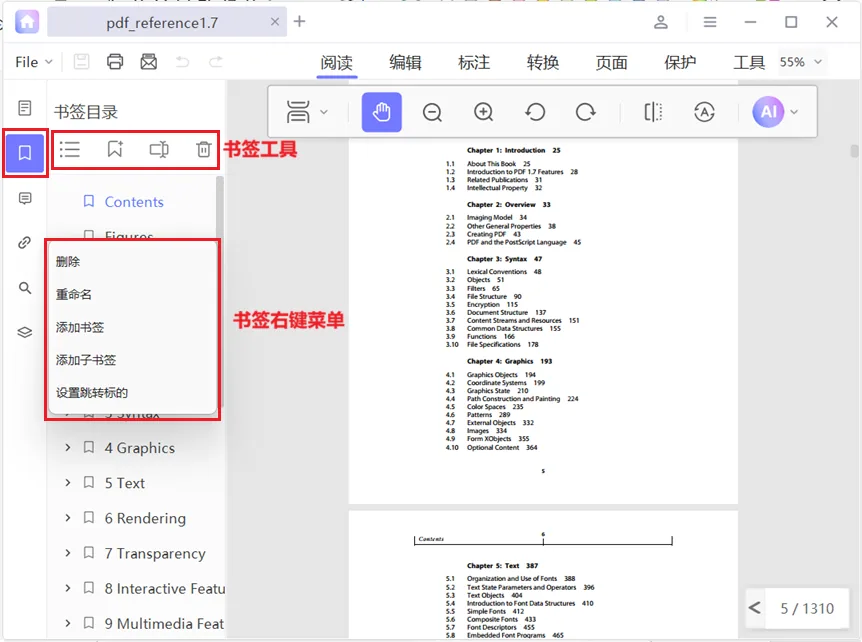862x642 pixels.
Task: Select the Contents bookmark
Action: [134, 202]
